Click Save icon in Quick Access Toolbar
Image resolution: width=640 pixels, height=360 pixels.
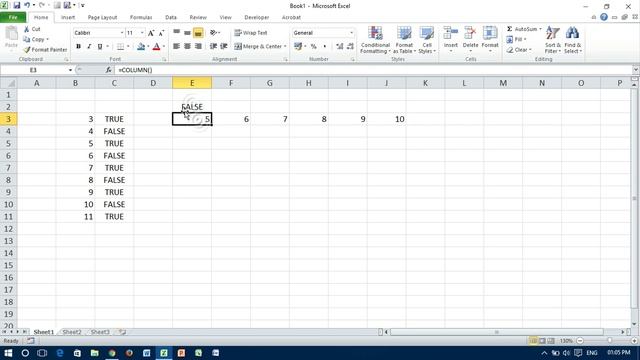(x=17, y=5)
